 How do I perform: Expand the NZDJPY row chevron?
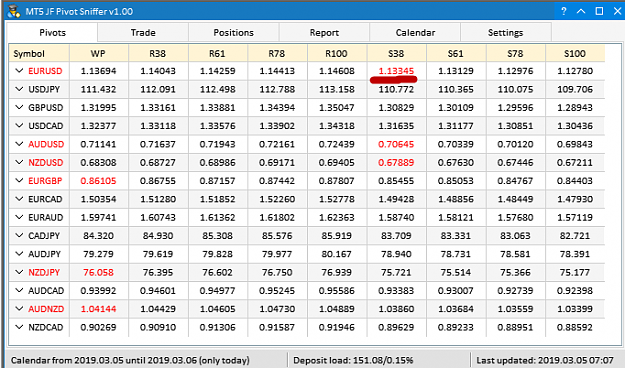tap(19, 273)
